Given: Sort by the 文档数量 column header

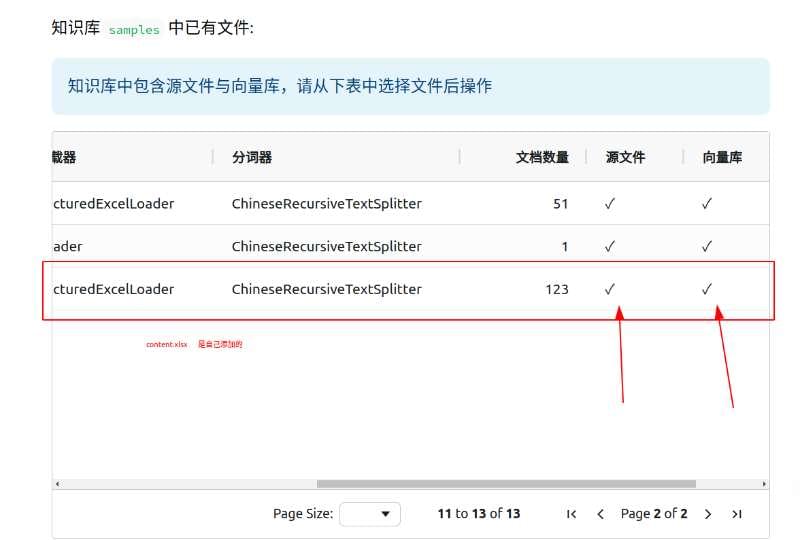Looking at the screenshot, I should [542, 157].
